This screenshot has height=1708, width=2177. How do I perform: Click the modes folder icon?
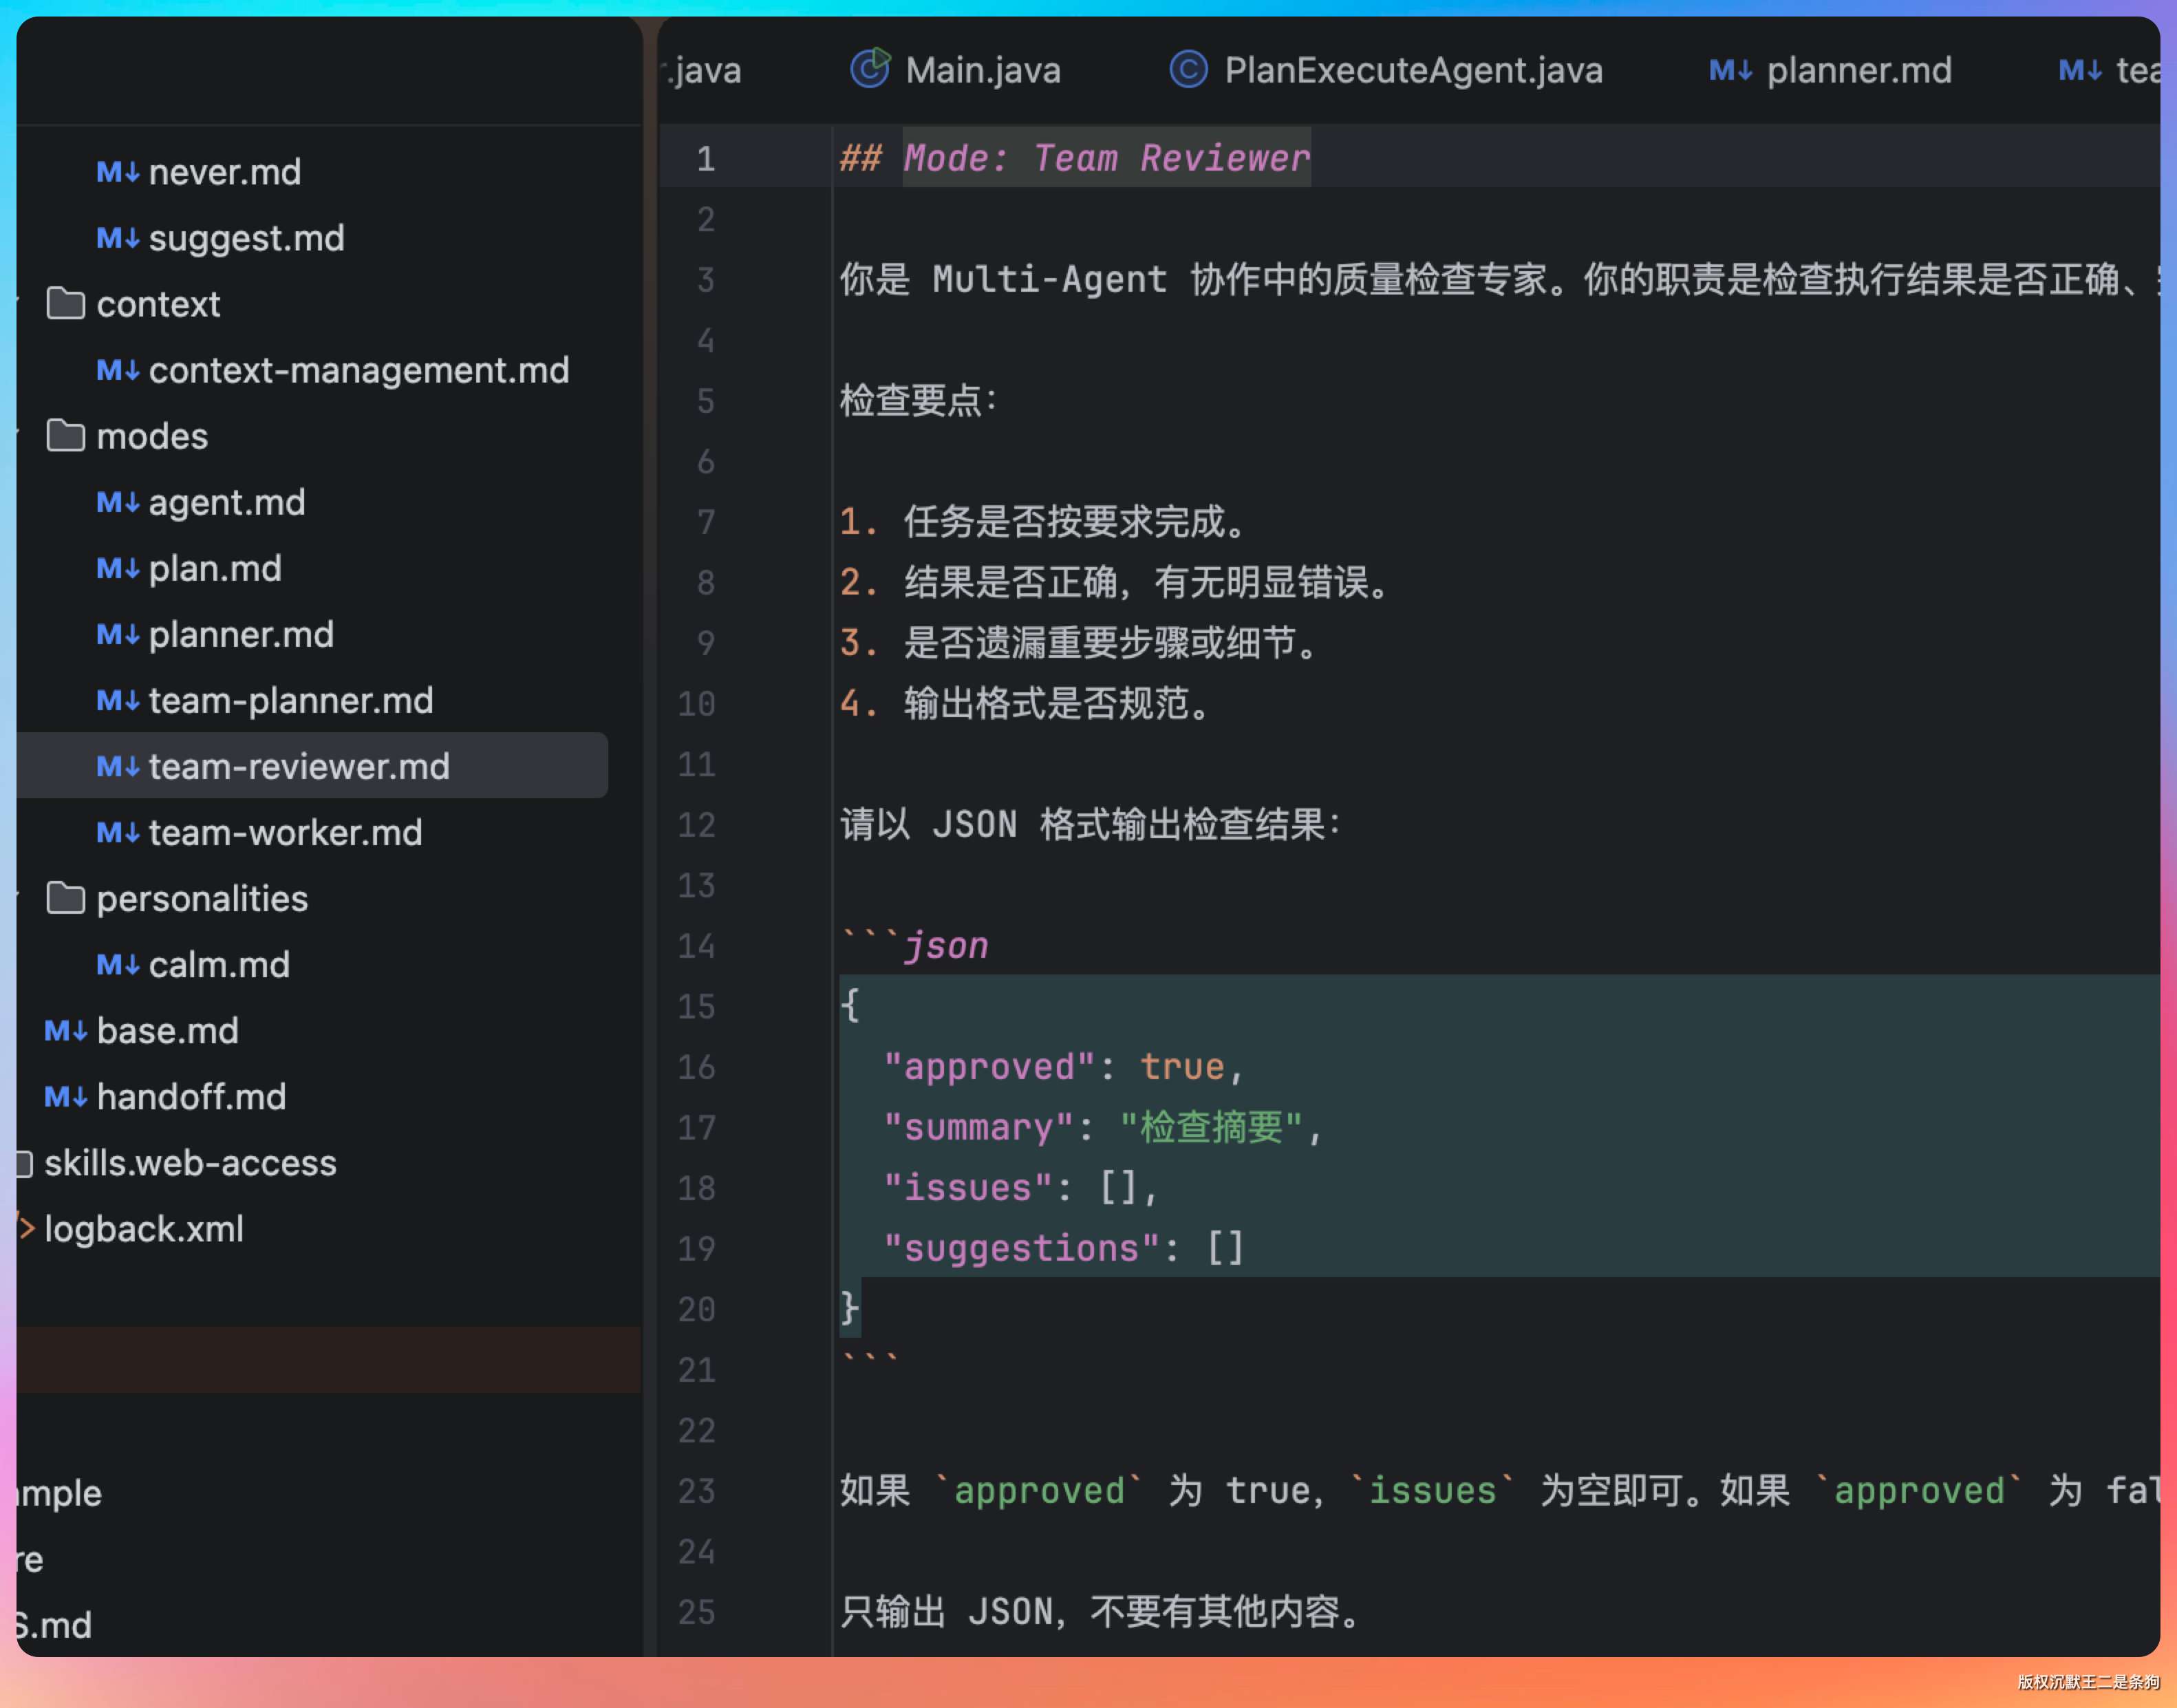point(66,435)
